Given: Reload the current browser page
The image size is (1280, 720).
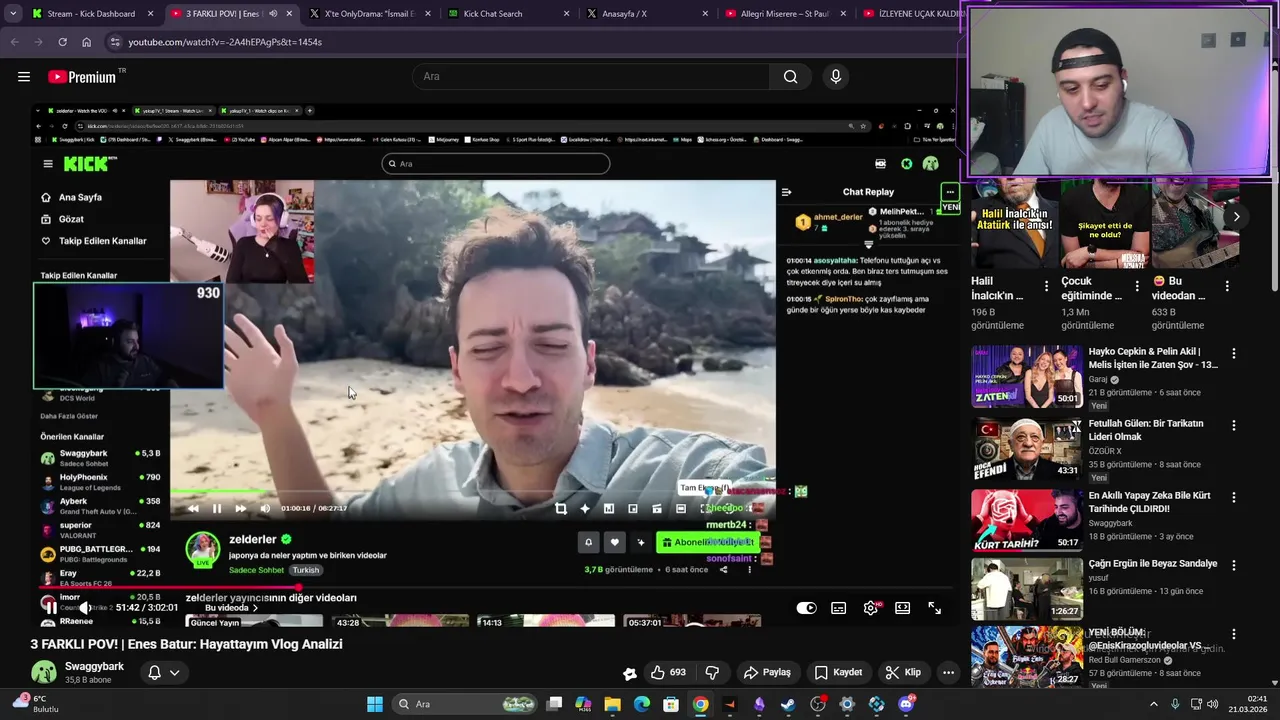Looking at the screenshot, I should point(62,42).
